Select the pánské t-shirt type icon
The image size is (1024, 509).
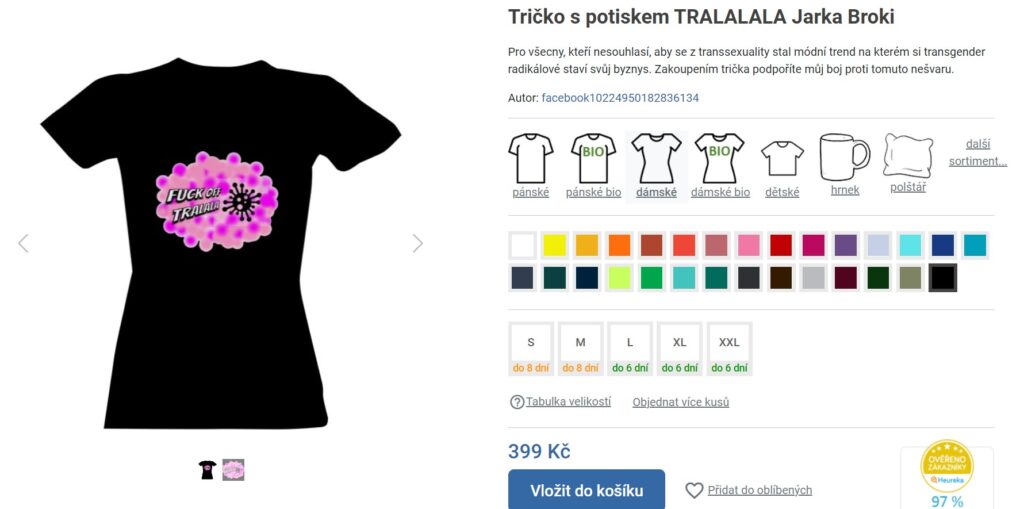(x=530, y=158)
